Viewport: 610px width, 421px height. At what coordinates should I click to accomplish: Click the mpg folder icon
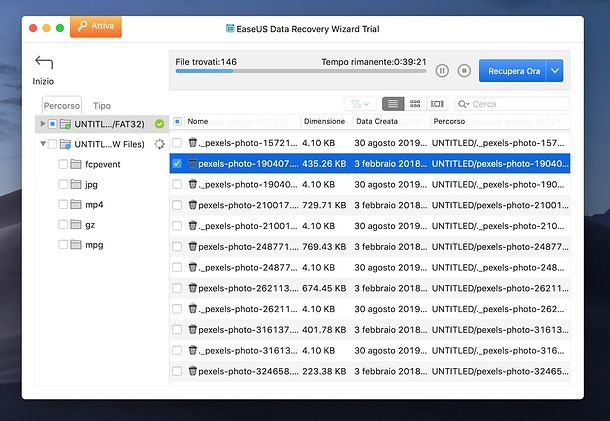[x=76, y=245]
